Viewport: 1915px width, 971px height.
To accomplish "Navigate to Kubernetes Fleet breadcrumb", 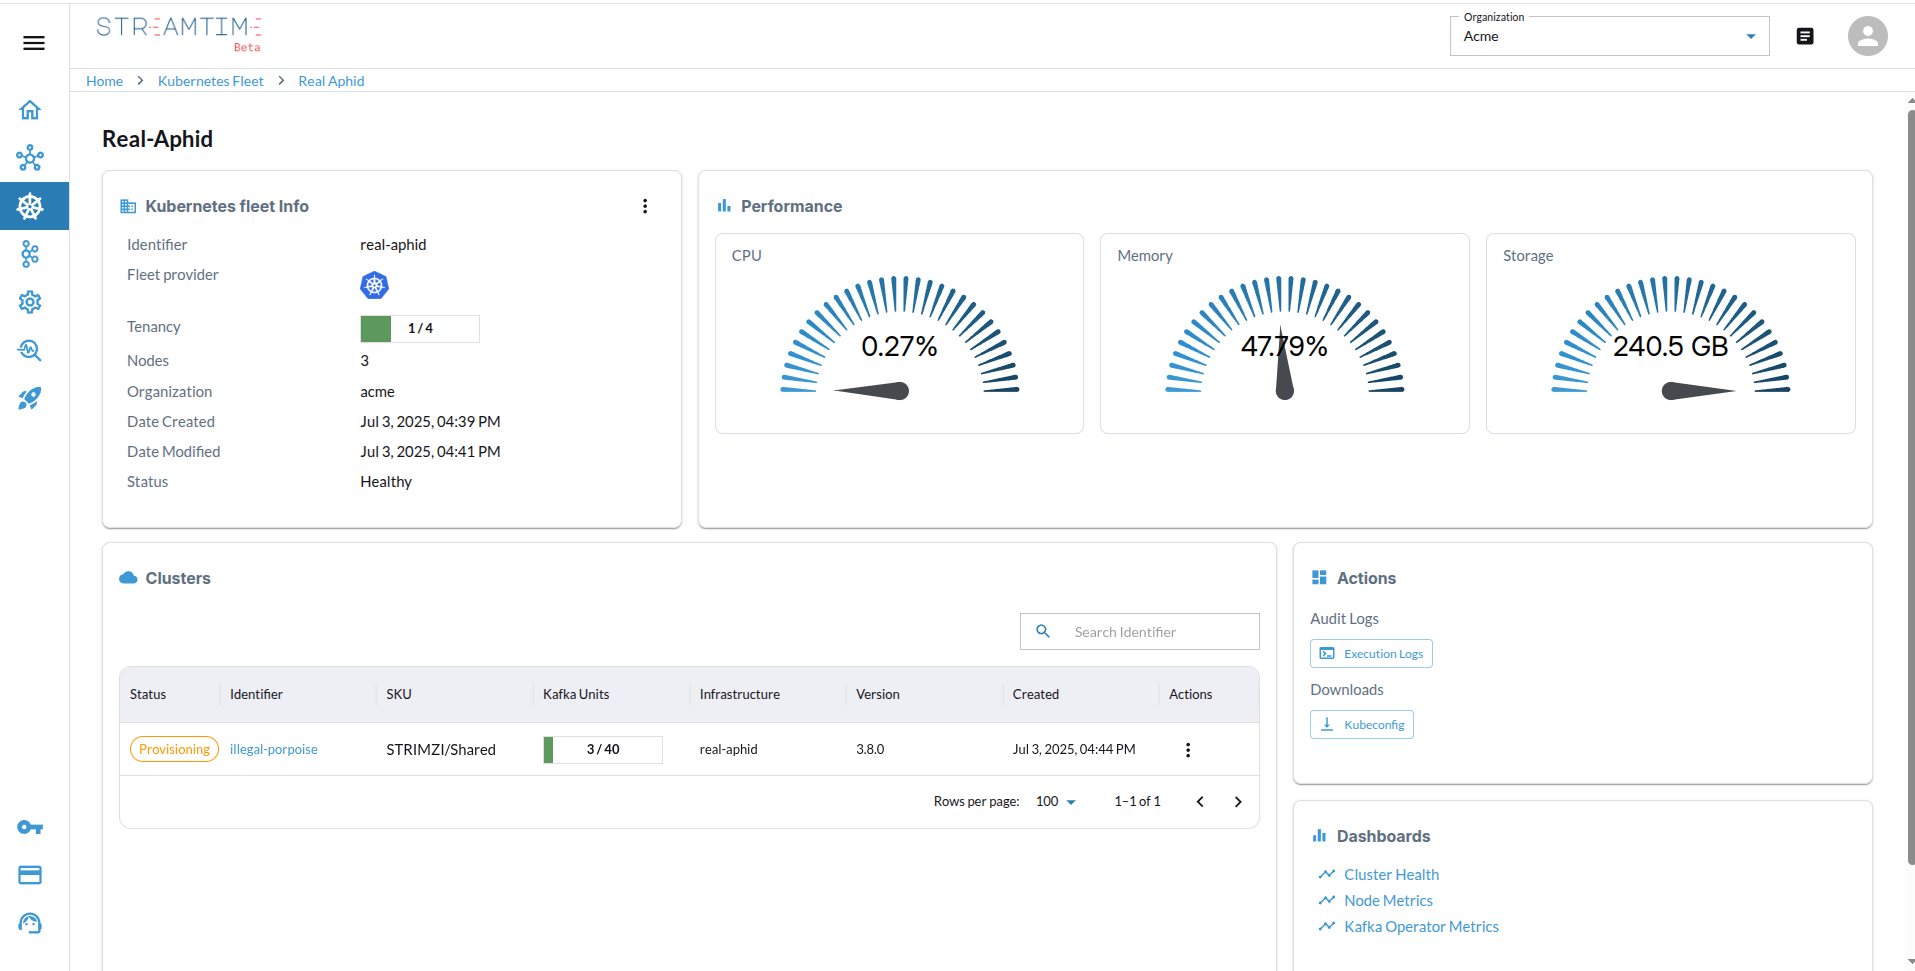I will click(x=211, y=81).
